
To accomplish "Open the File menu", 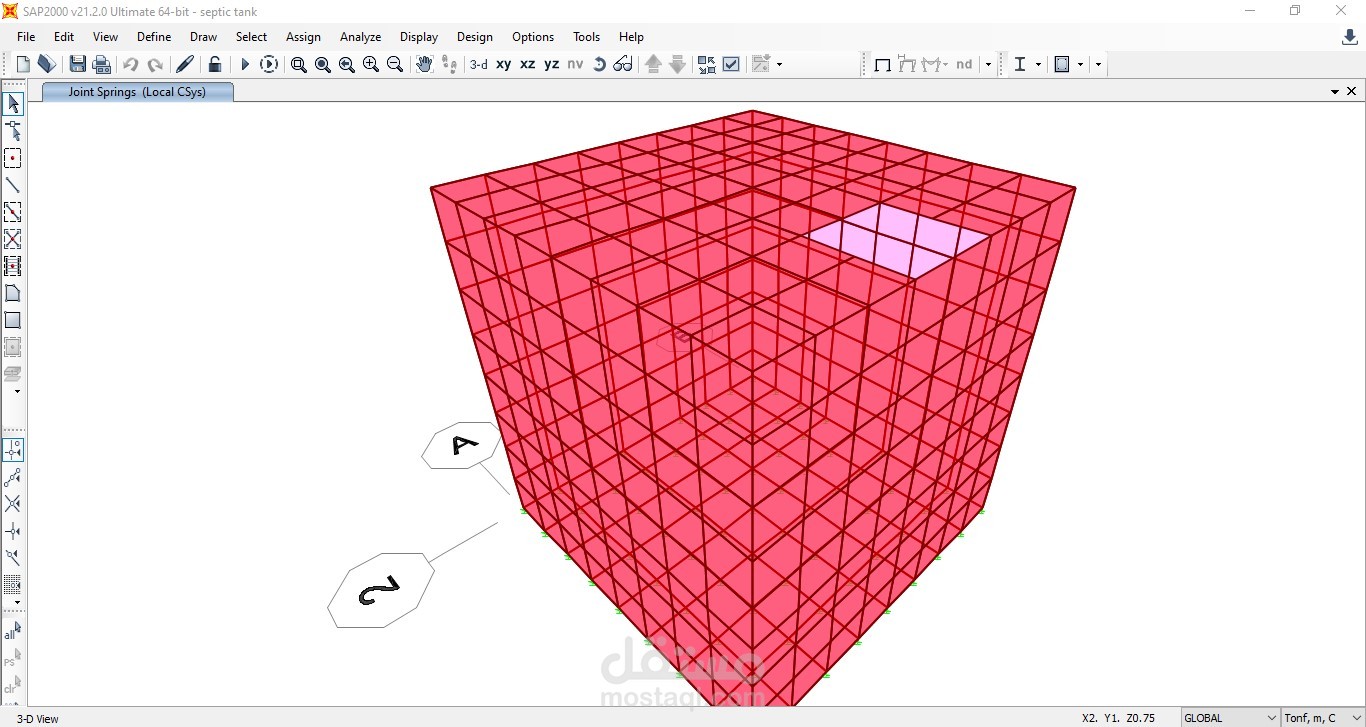I will [26, 36].
